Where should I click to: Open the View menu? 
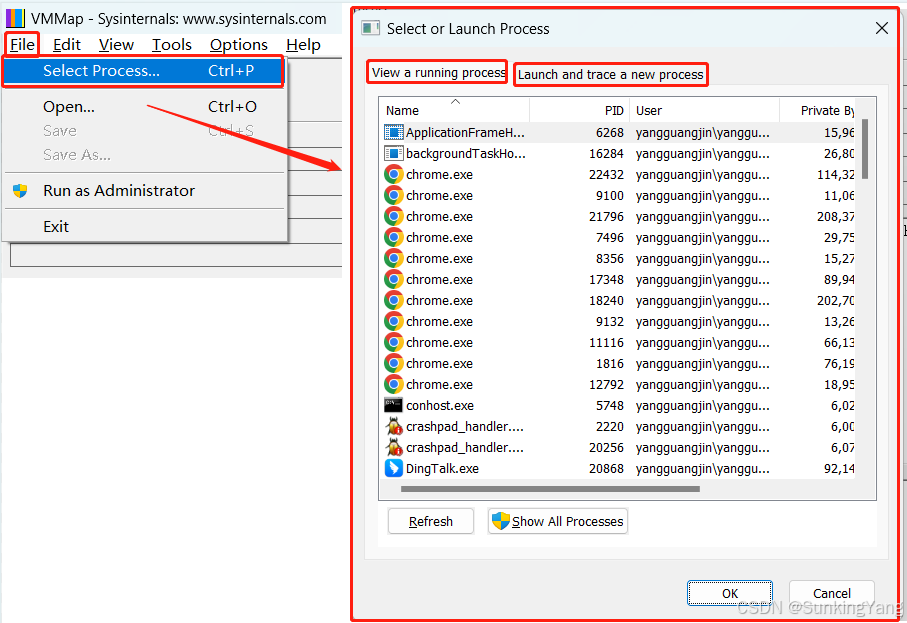coord(116,45)
